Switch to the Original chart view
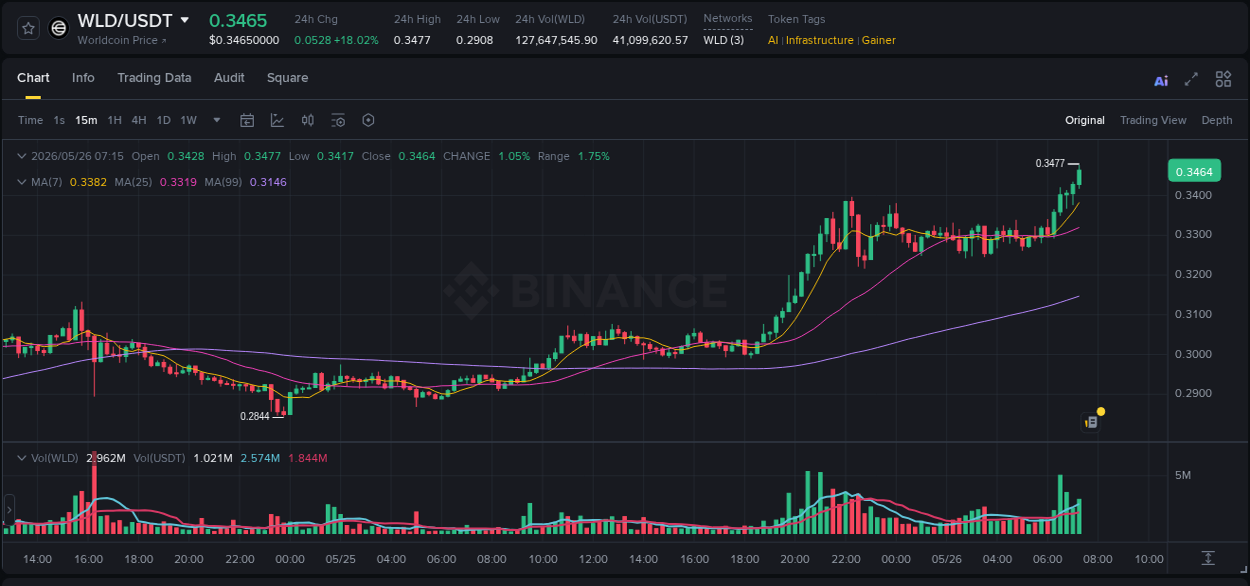The width and height of the screenshot is (1250, 586). (1085, 120)
